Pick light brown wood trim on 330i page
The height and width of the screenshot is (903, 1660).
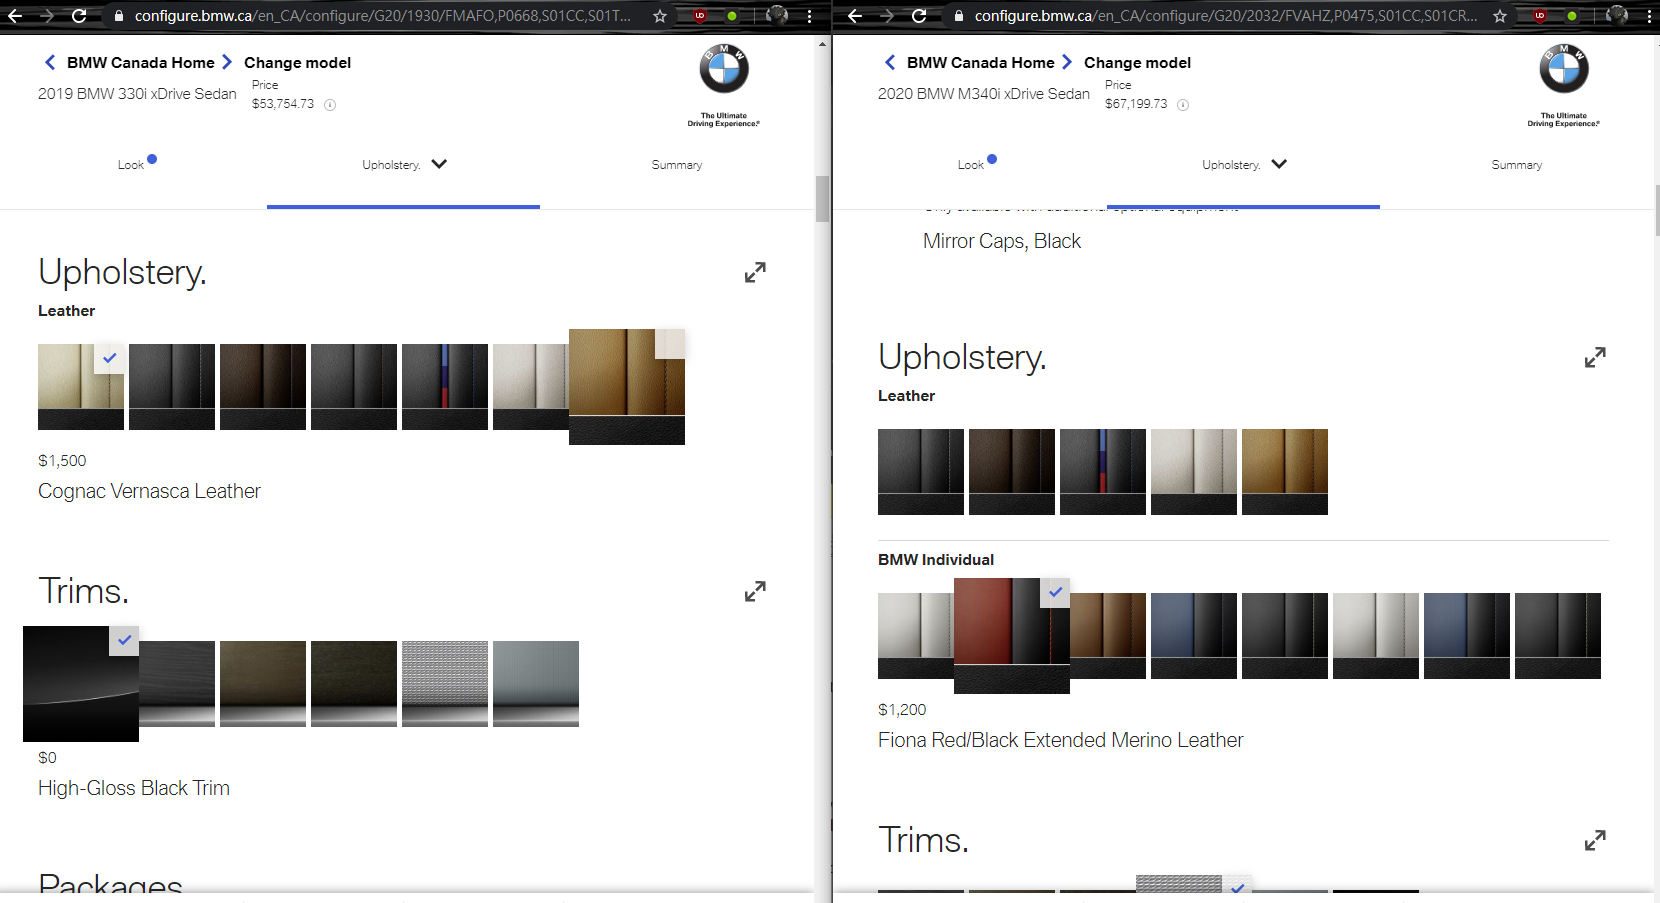263,684
